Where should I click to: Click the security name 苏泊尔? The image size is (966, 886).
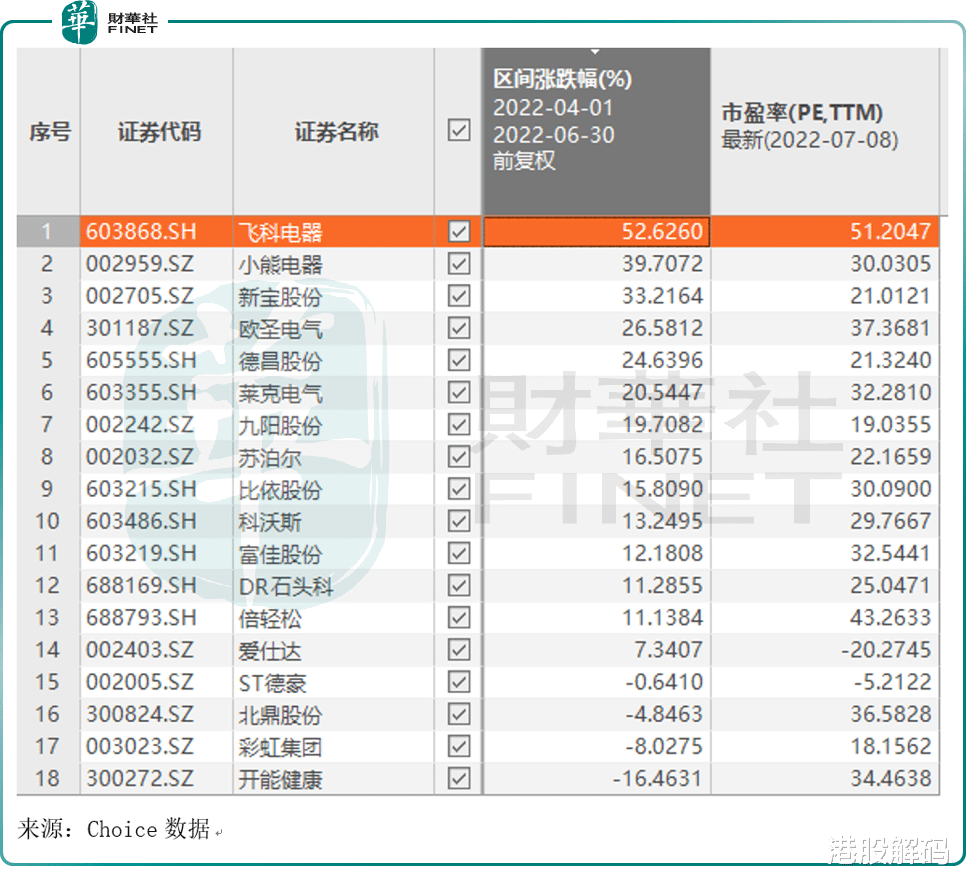point(270,456)
